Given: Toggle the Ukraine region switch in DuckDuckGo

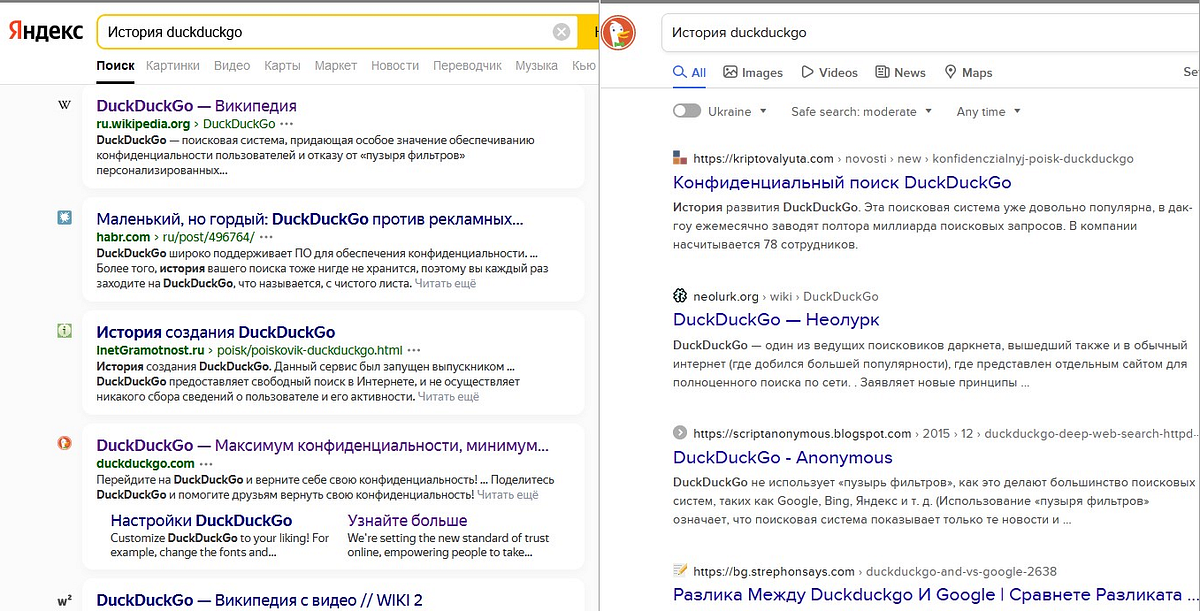Looking at the screenshot, I should [x=687, y=111].
